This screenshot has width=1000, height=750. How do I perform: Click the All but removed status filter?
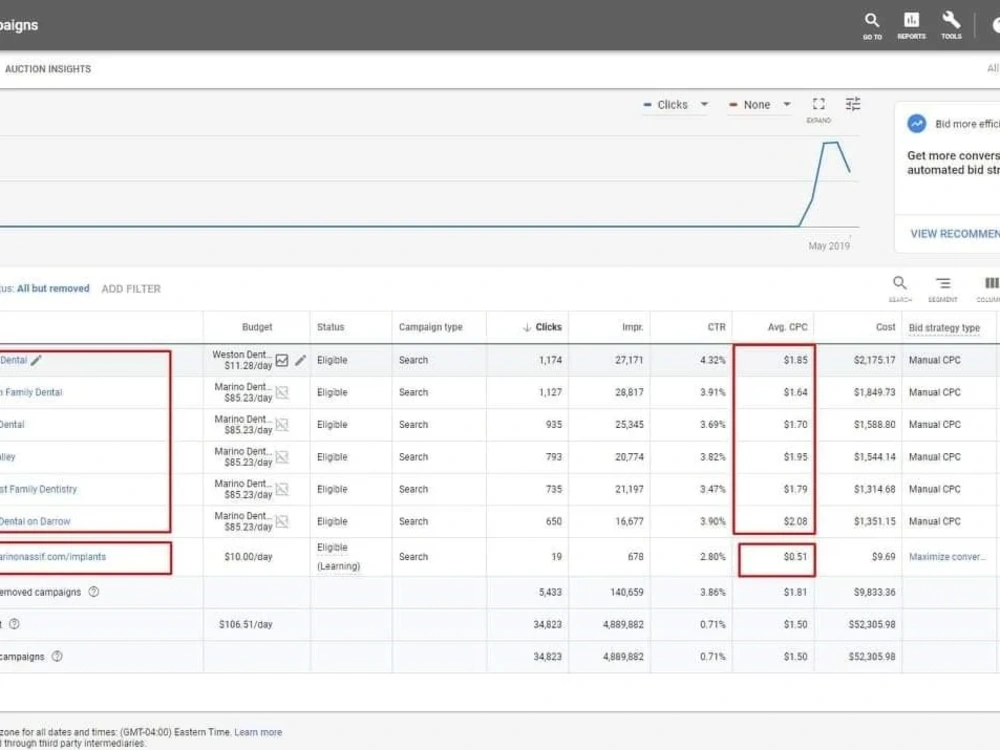[x=53, y=288]
